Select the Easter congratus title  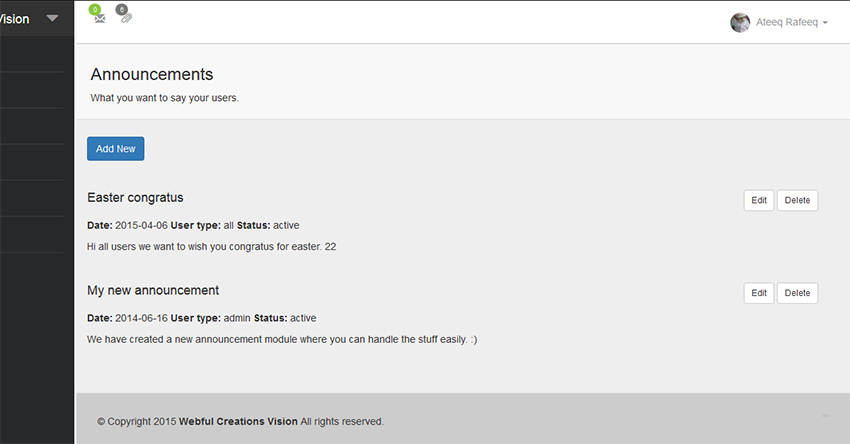click(x=135, y=198)
